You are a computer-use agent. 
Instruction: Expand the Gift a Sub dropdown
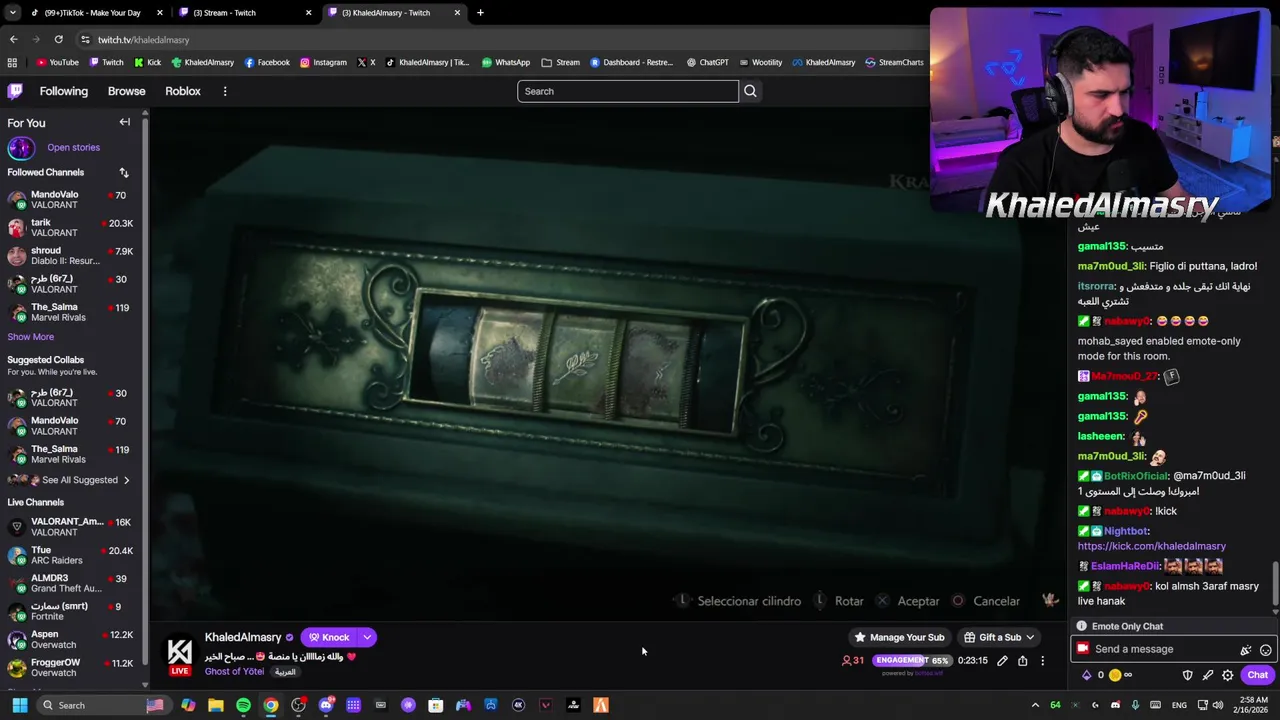[1030, 637]
